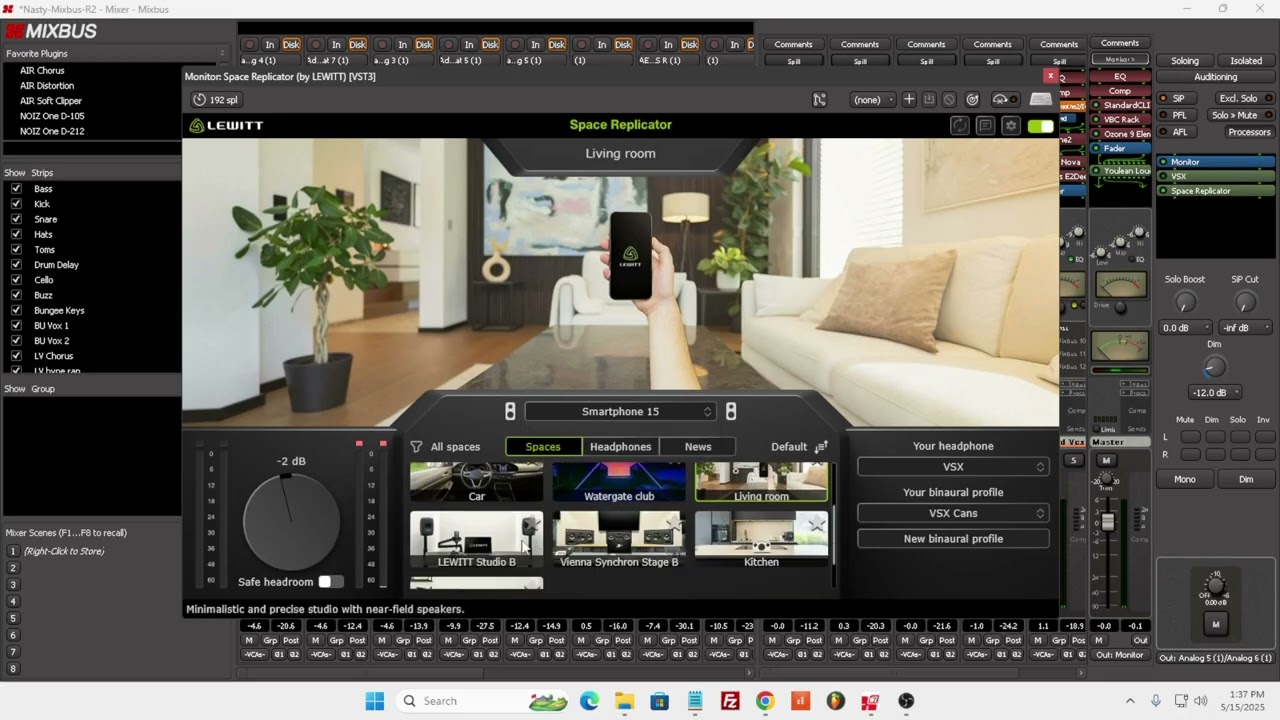
Task: Delete the plugin preset with the circle-slash icon
Action: (949, 100)
